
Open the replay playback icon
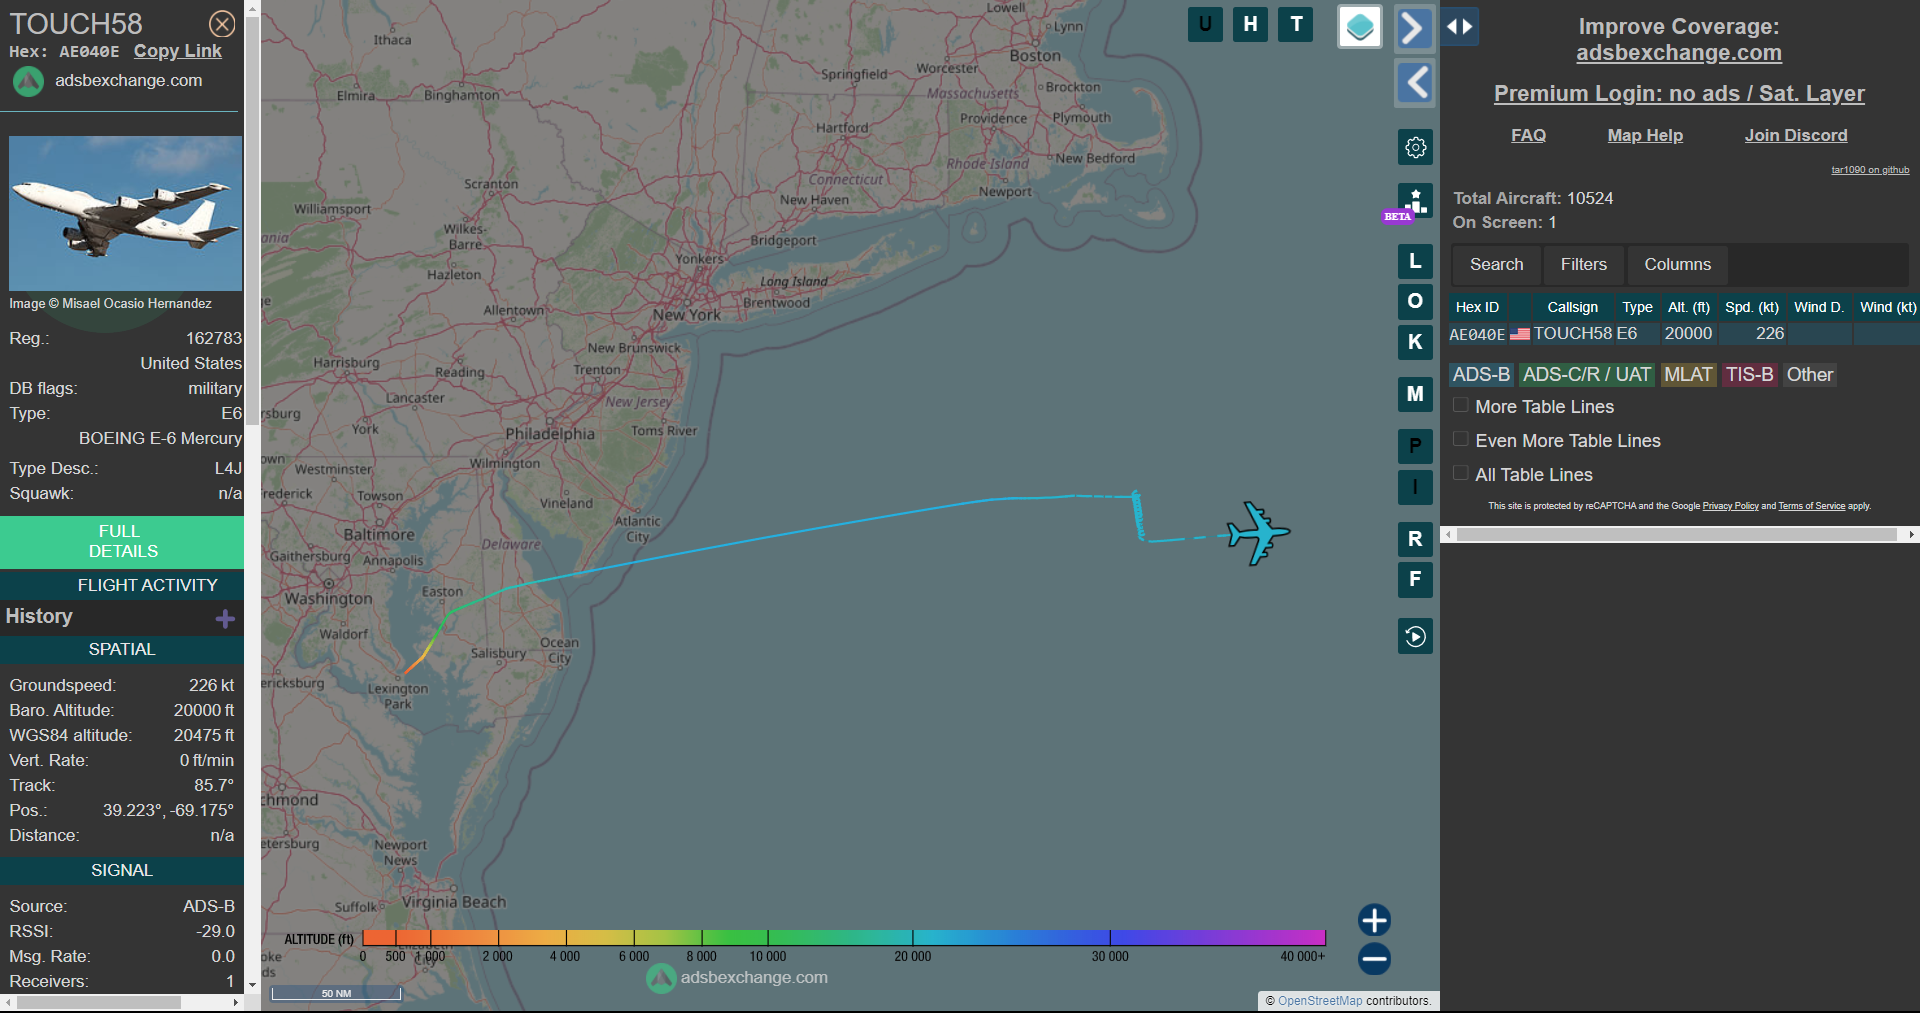[1415, 636]
